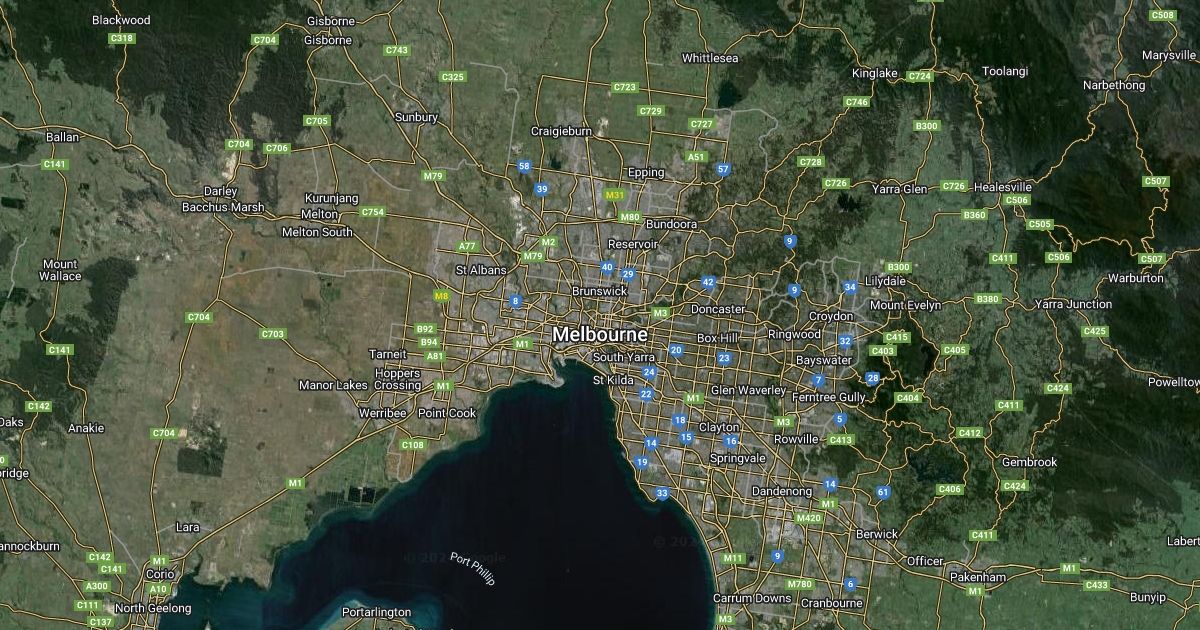Click the Bacchus Marsh label
Viewport: 1200px width, 630px height.
point(223,207)
